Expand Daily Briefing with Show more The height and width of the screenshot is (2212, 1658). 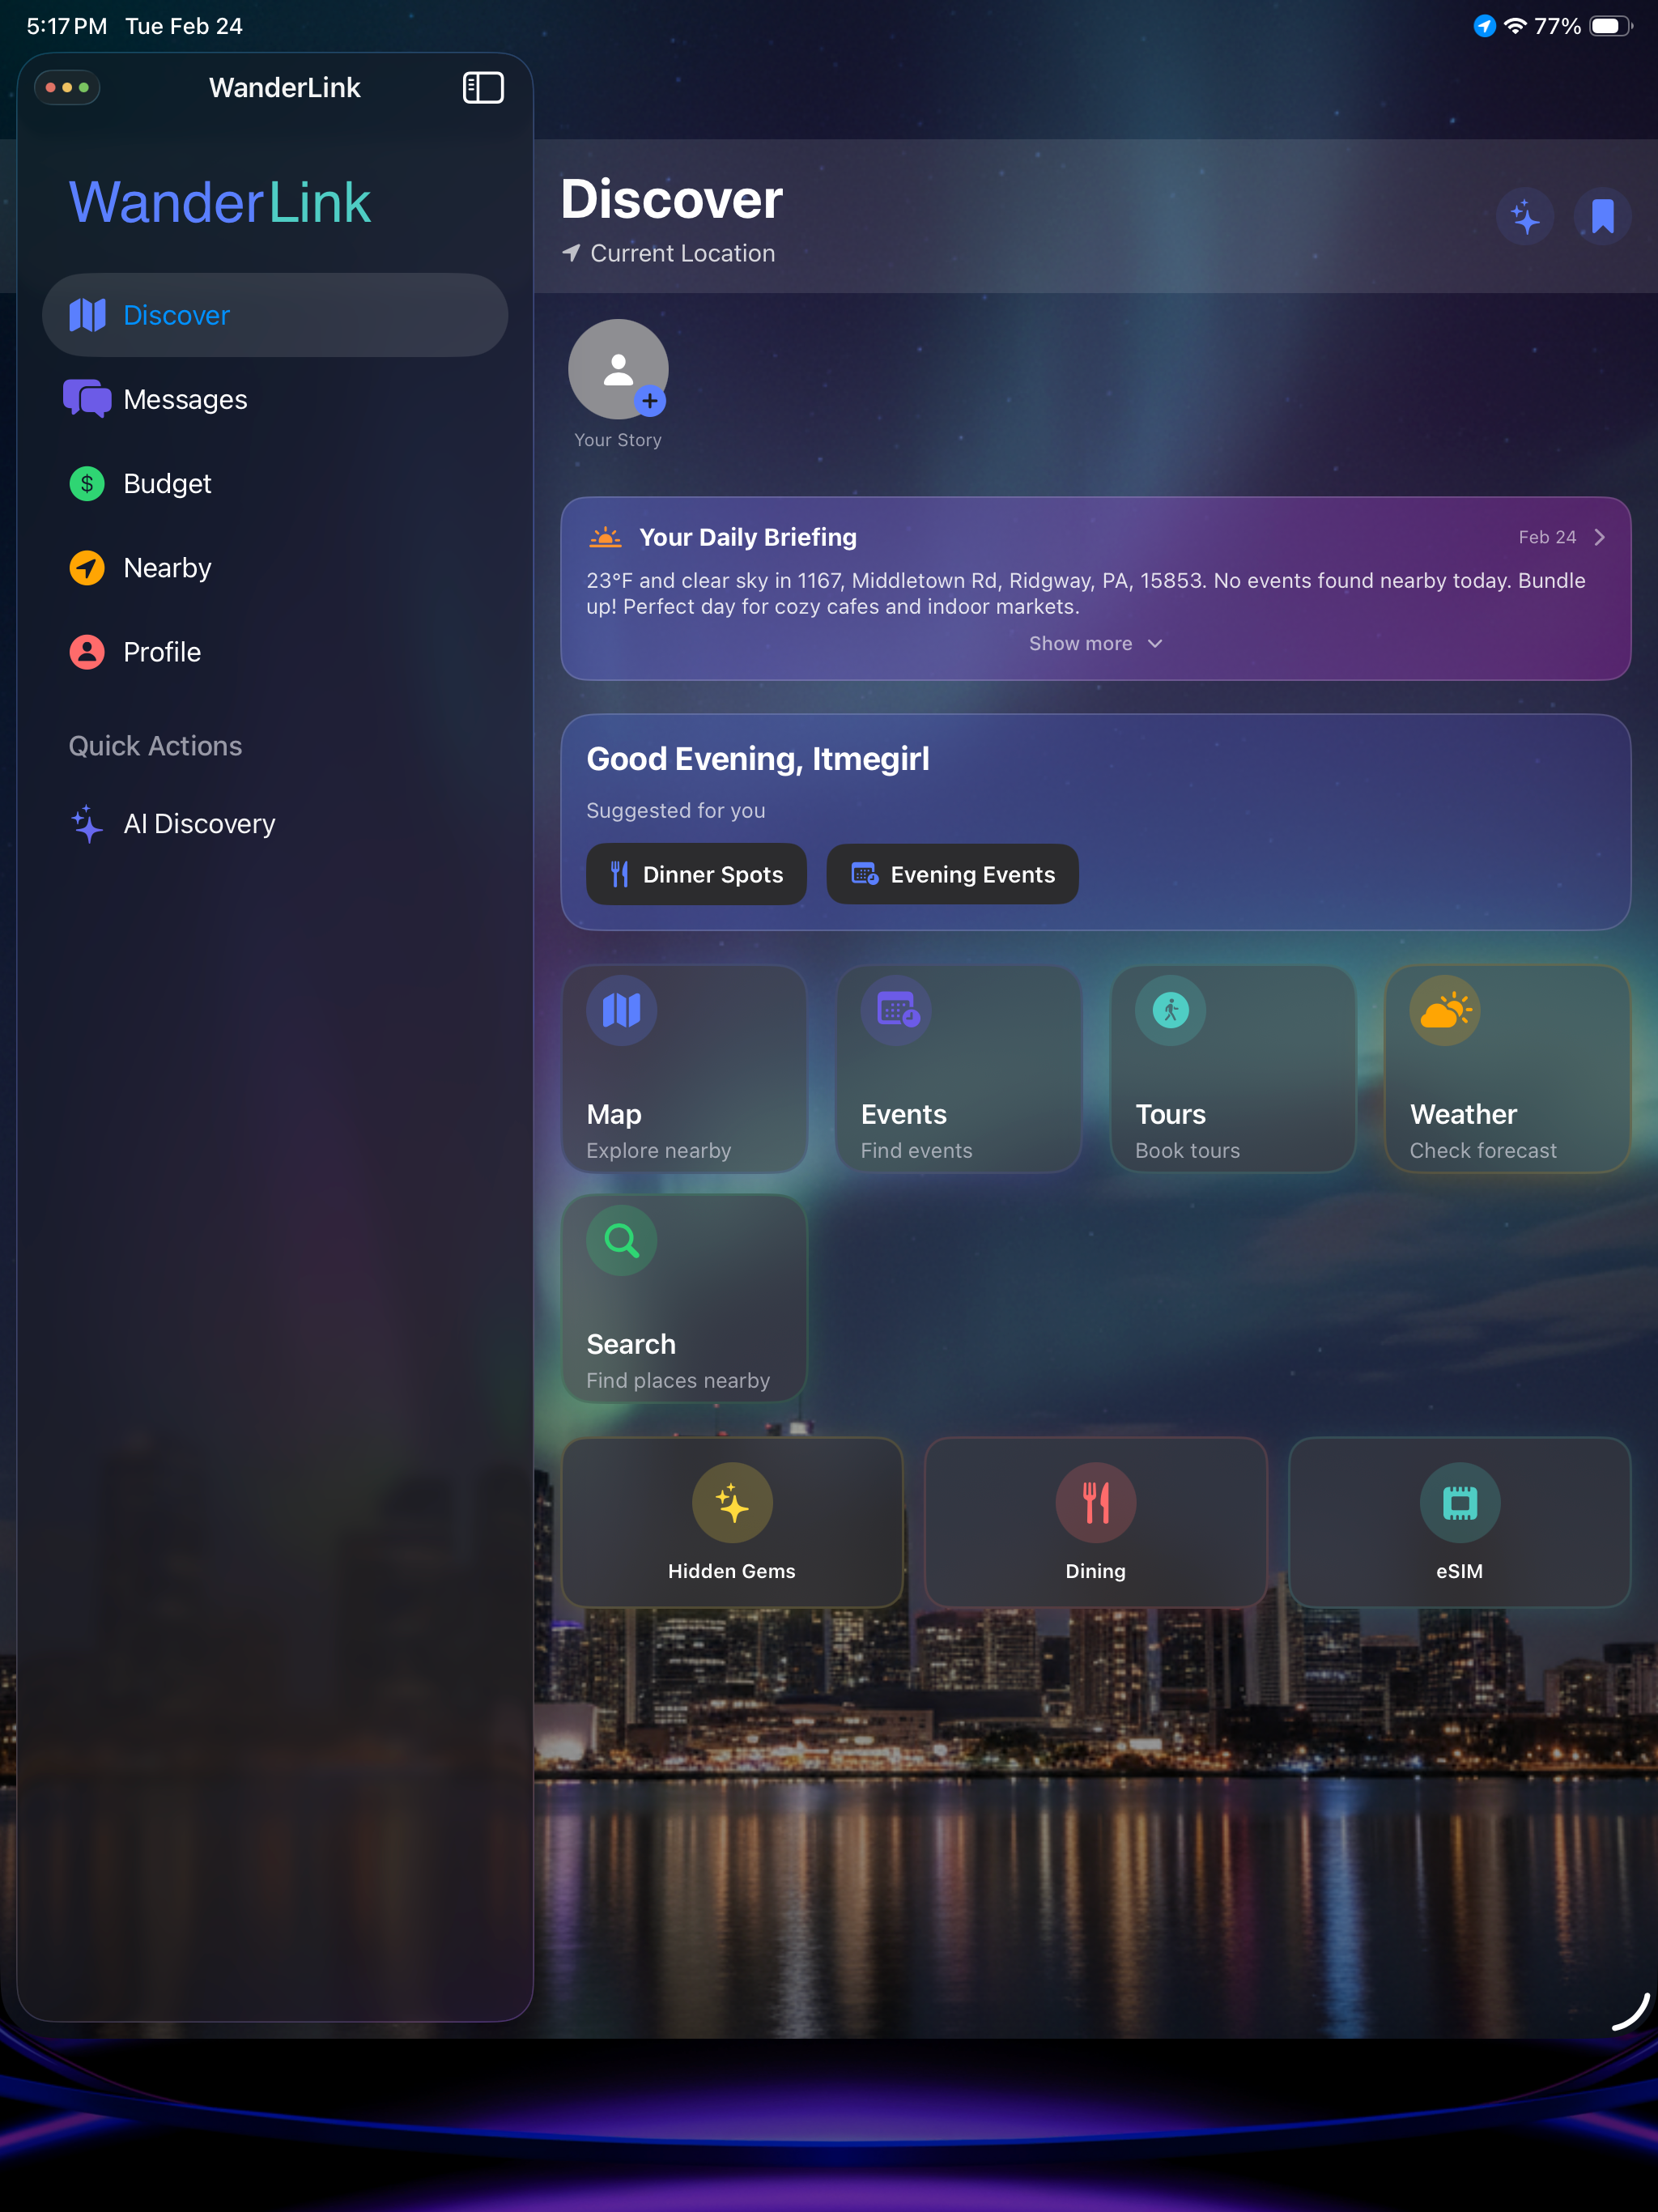click(1095, 643)
